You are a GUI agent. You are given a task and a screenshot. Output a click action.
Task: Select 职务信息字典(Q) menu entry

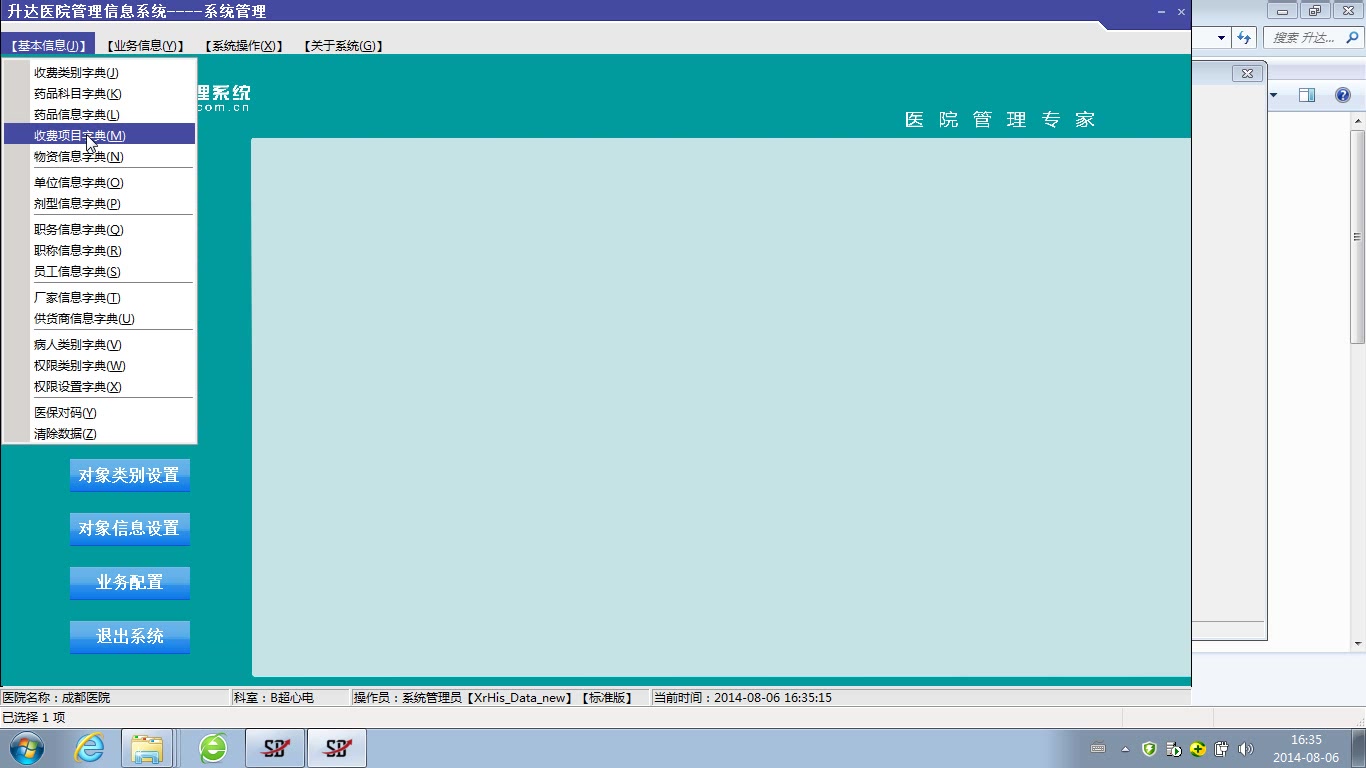[x=99, y=229]
